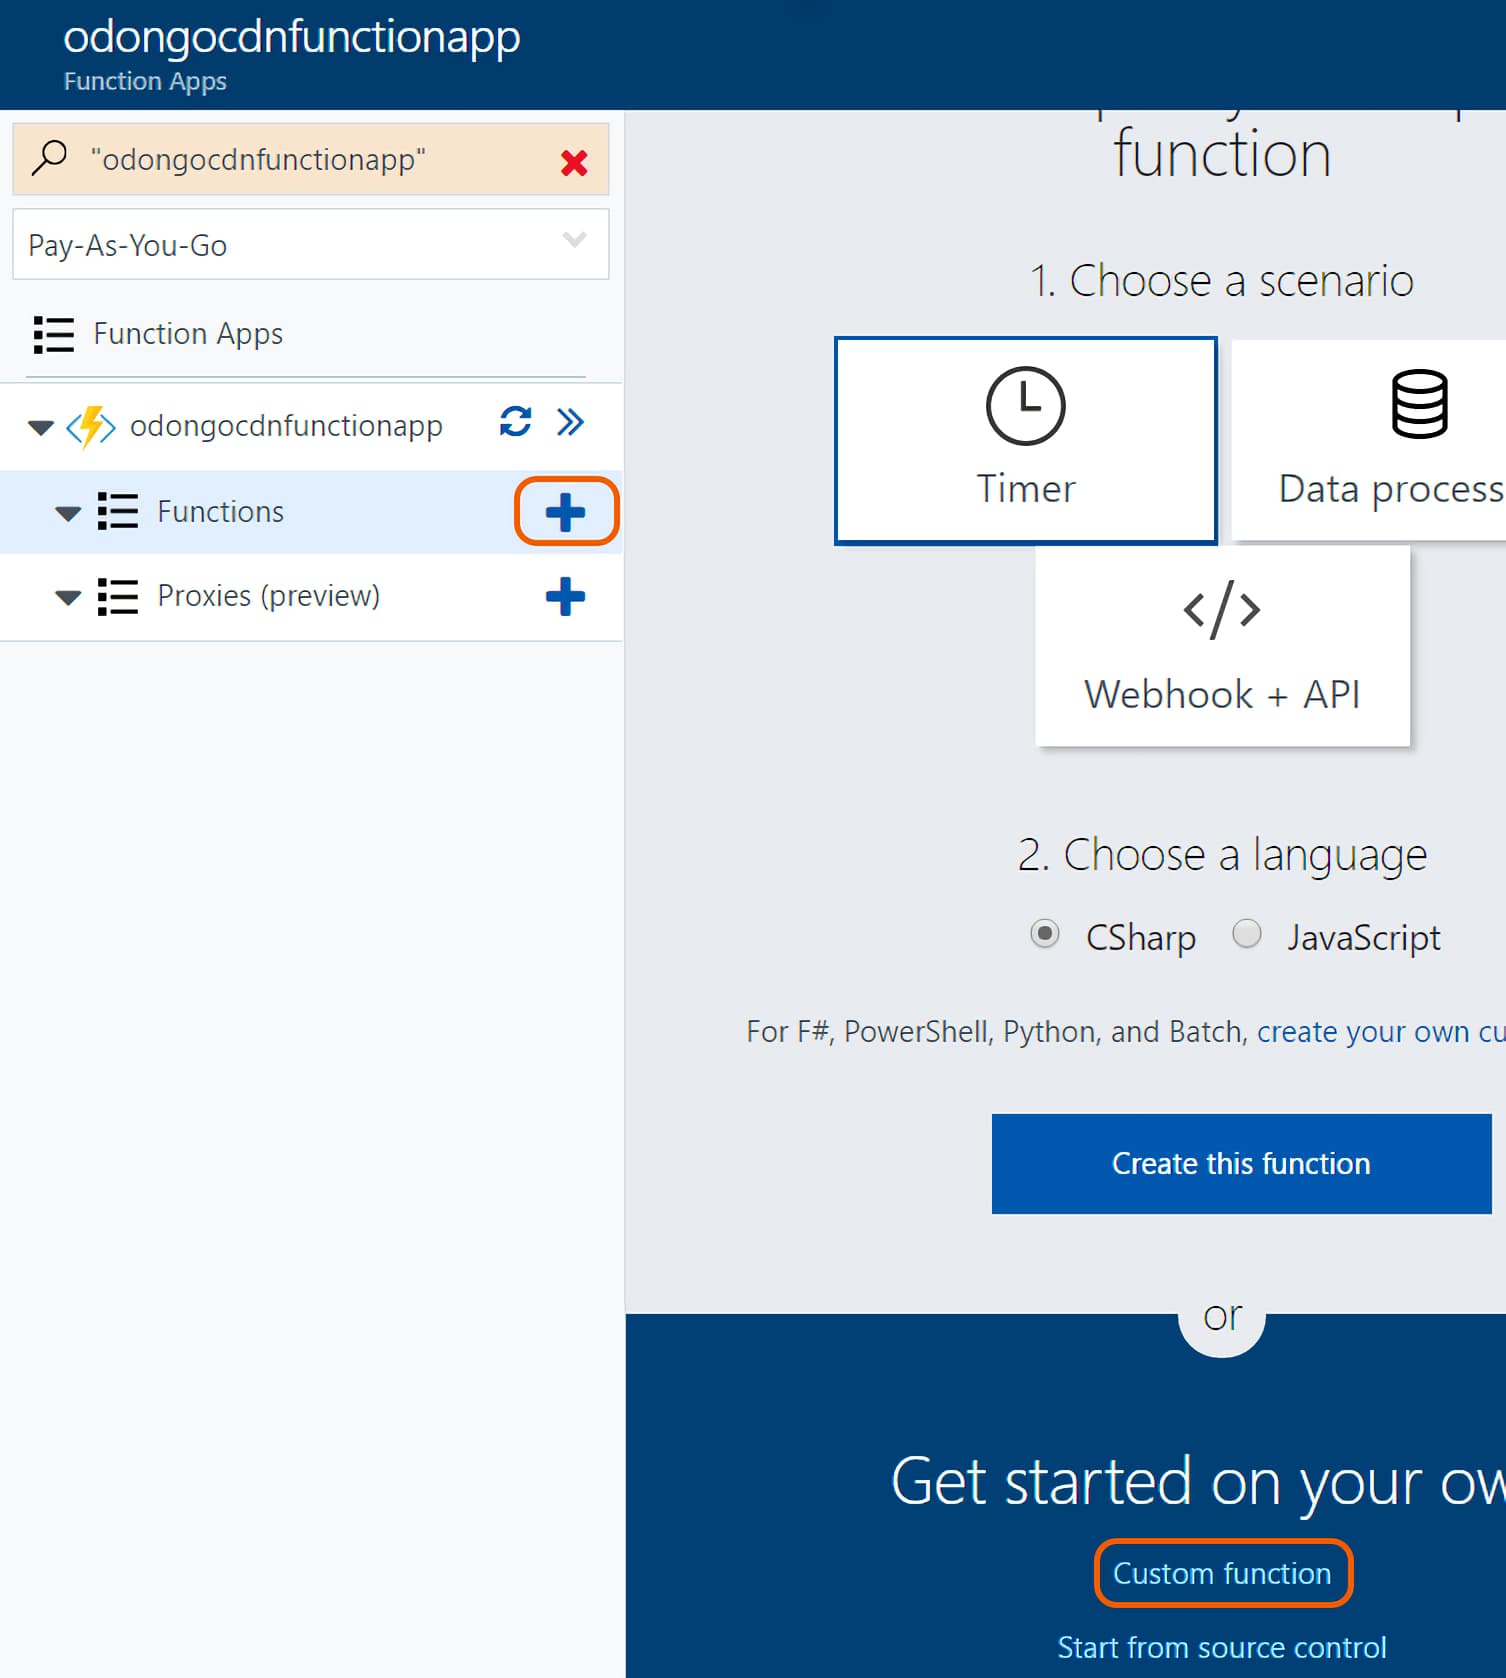The image size is (1506, 1678).
Task: Select the JavaScript radio button
Action: [1246, 933]
